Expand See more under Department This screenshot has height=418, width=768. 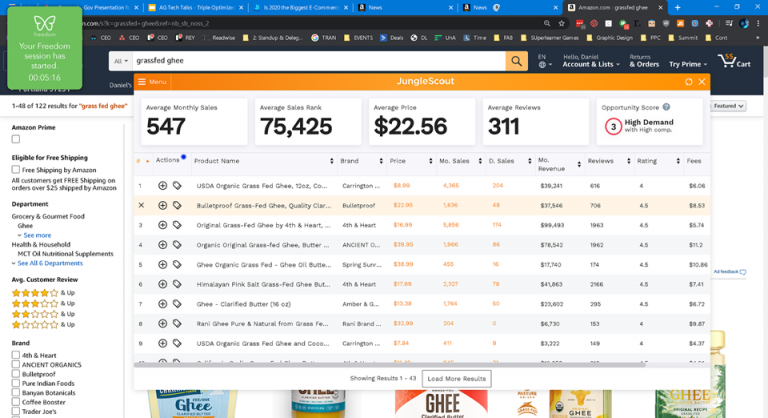37,235
